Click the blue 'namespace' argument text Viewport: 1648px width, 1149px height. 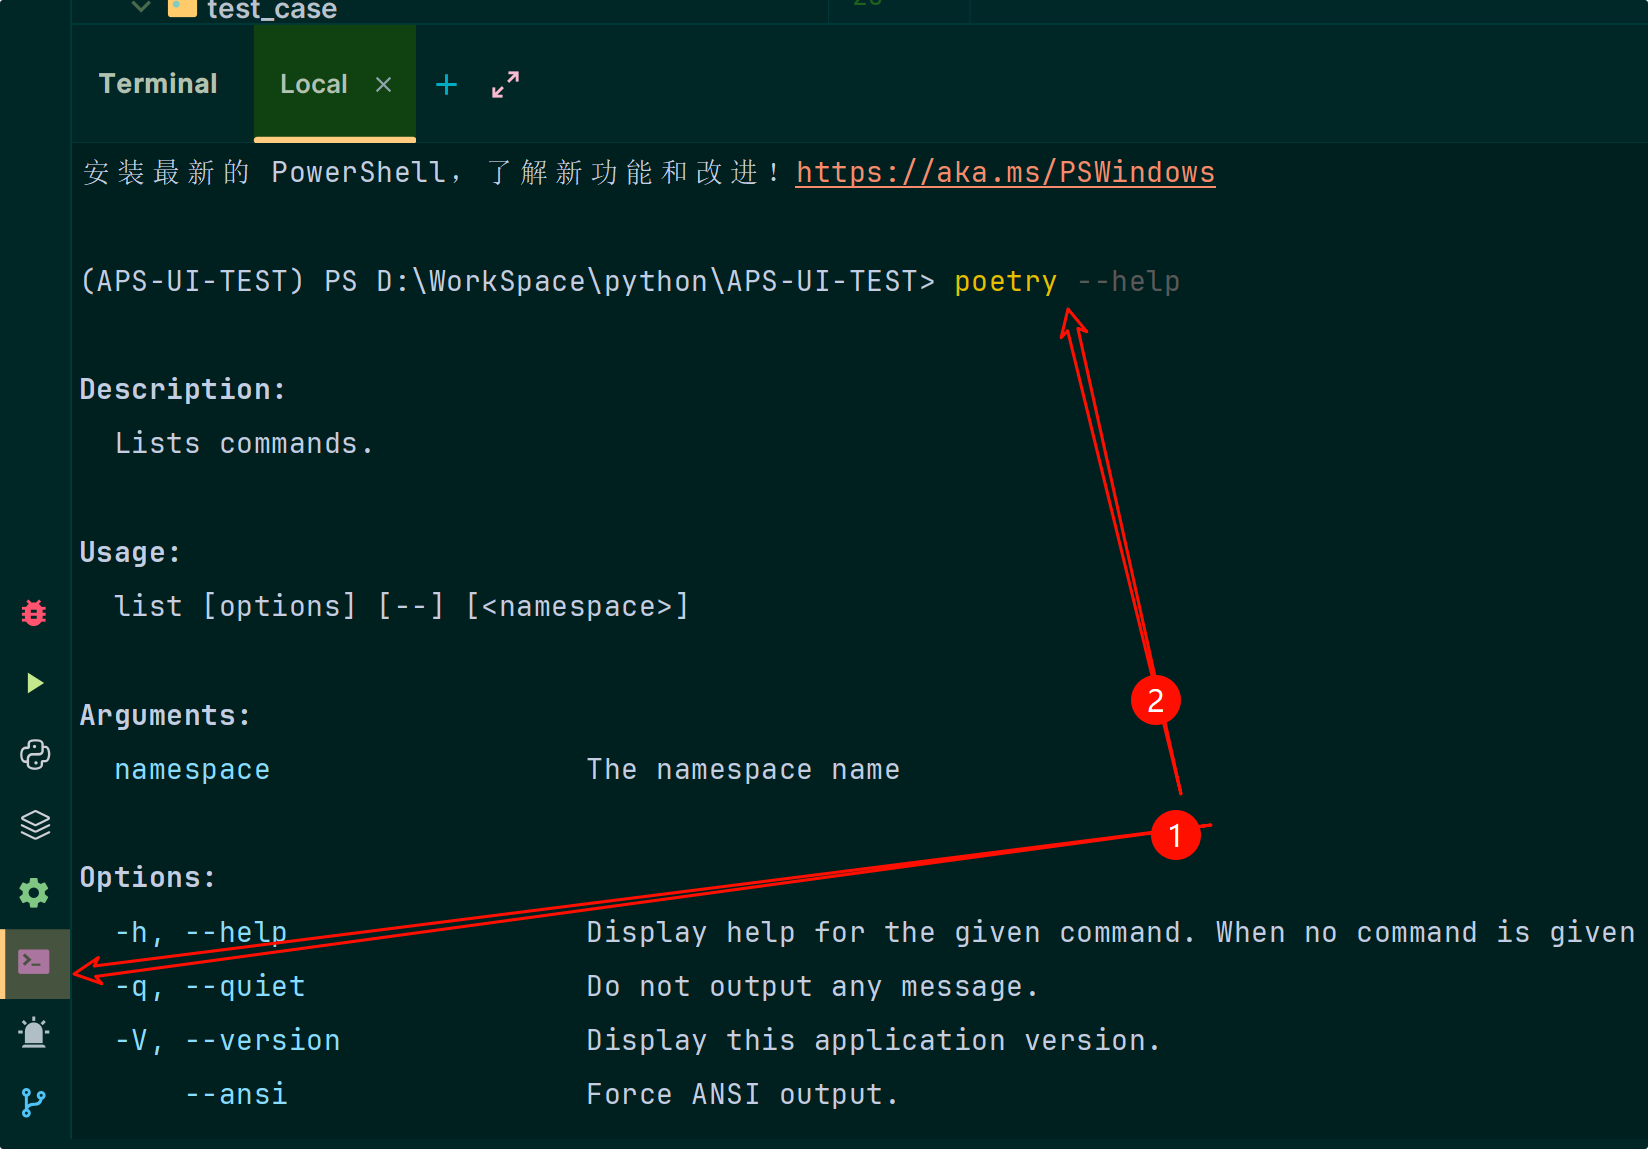point(192,769)
